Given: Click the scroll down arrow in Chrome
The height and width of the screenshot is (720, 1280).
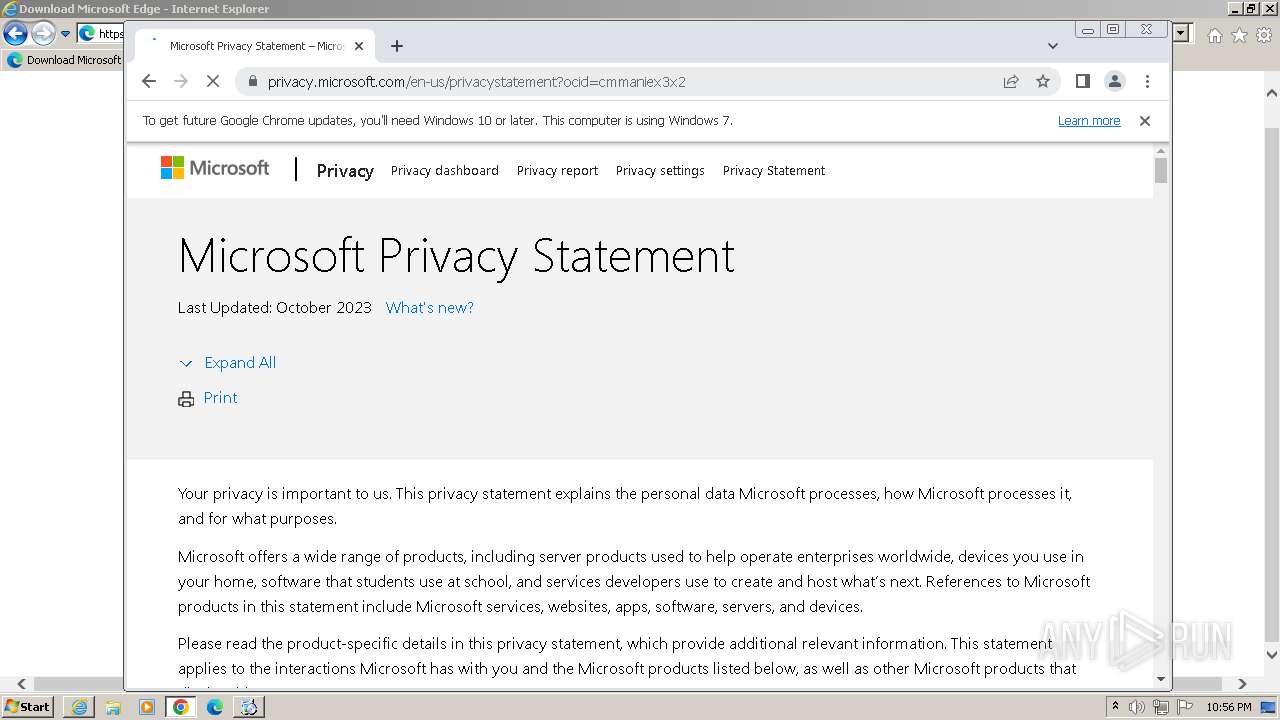Looking at the screenshot, I should tap(1161, 680).
